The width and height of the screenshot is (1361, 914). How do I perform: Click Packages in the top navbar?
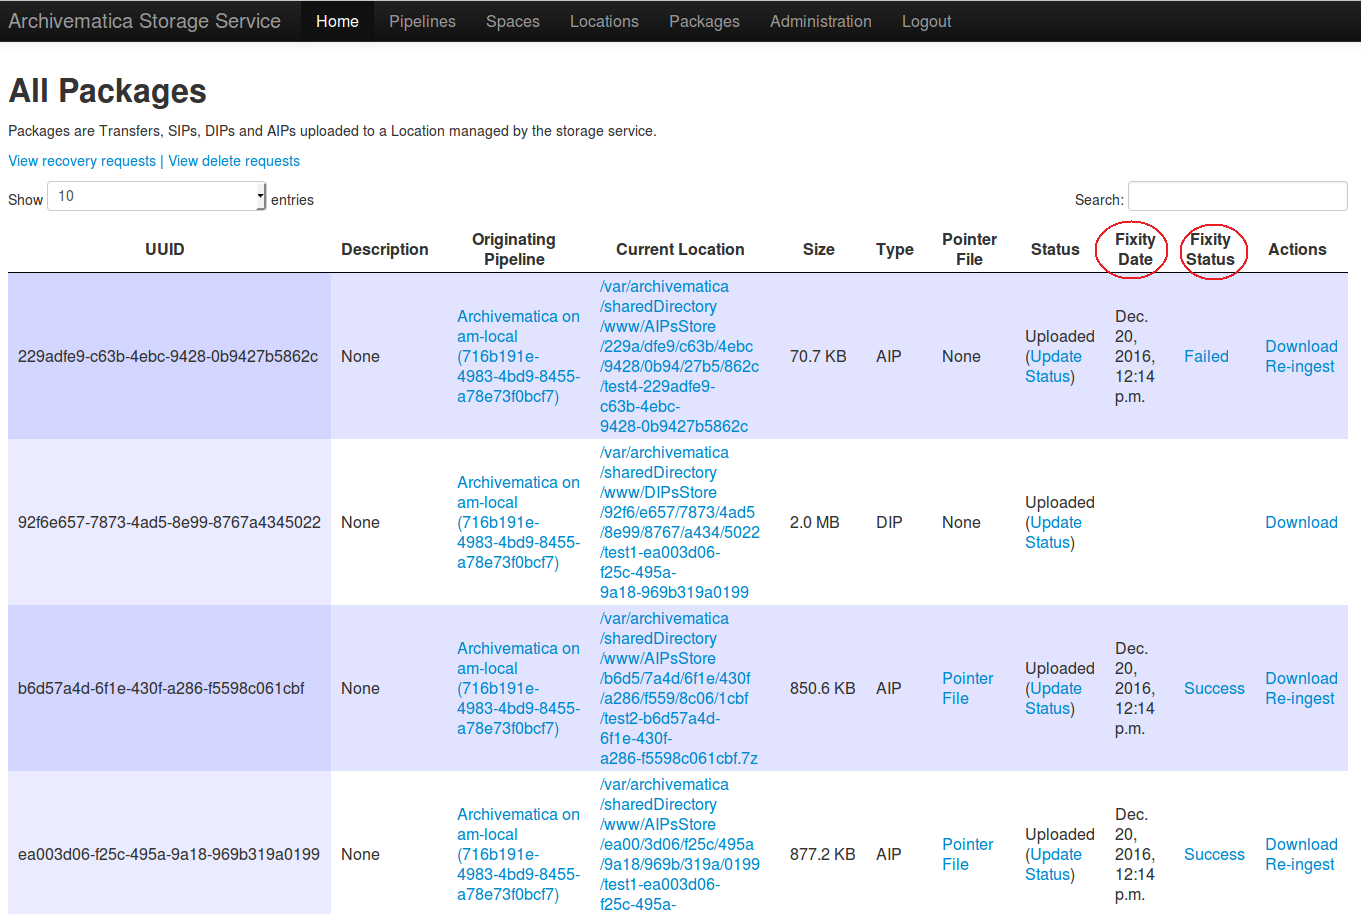tap(704, 21)
